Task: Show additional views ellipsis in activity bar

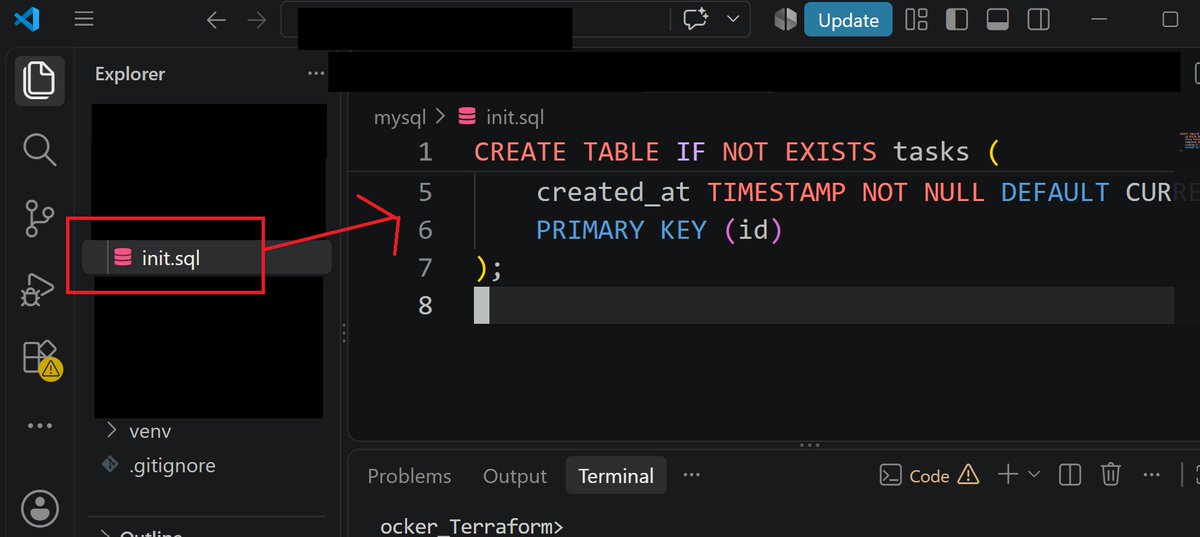Action: tap(39, 426)
